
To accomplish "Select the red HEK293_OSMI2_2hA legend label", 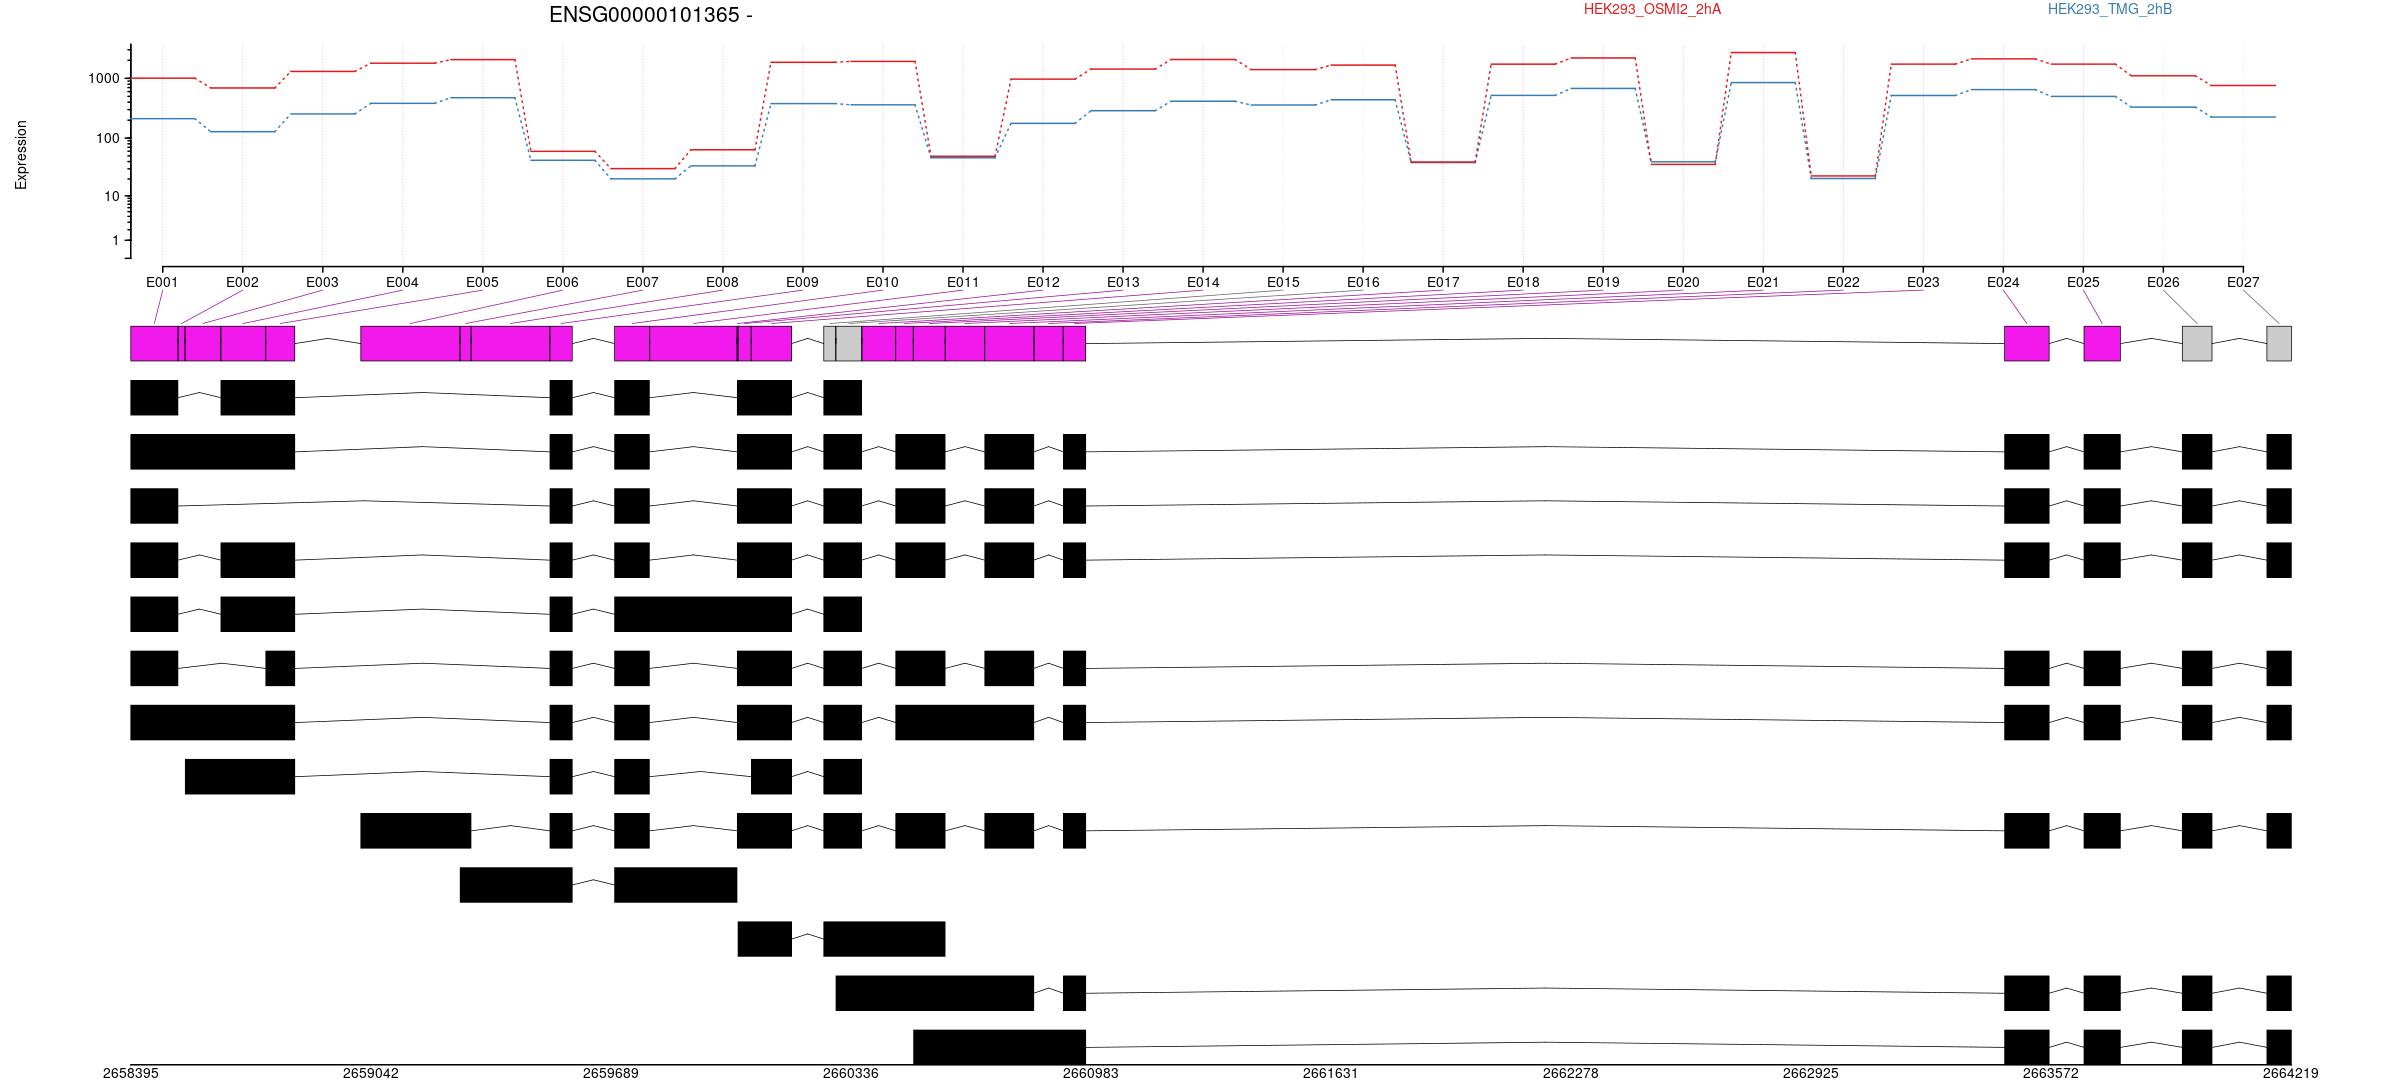I will 1652,9.
